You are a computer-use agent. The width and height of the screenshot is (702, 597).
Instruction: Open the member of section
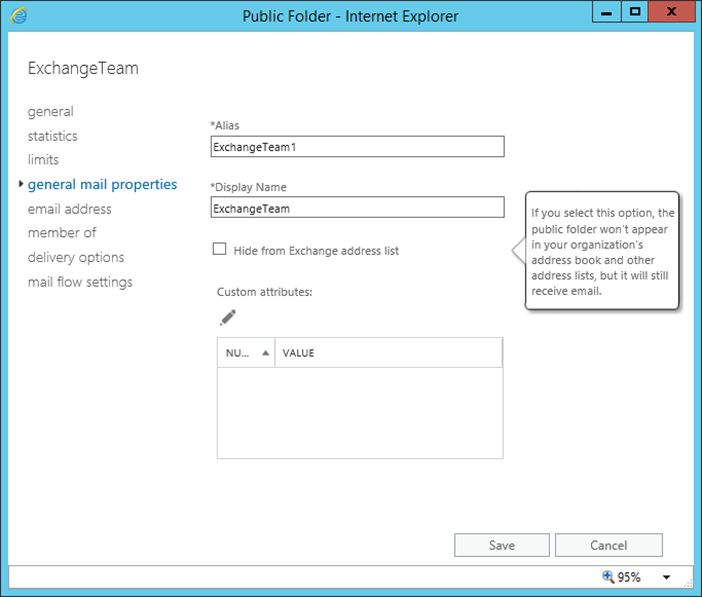click(62, 233)
